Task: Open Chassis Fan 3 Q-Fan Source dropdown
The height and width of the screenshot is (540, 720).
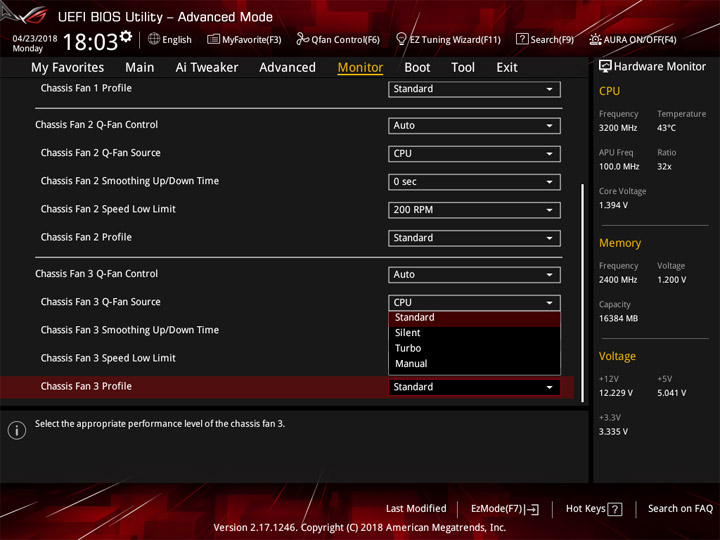Action: [x=474, y=303]
